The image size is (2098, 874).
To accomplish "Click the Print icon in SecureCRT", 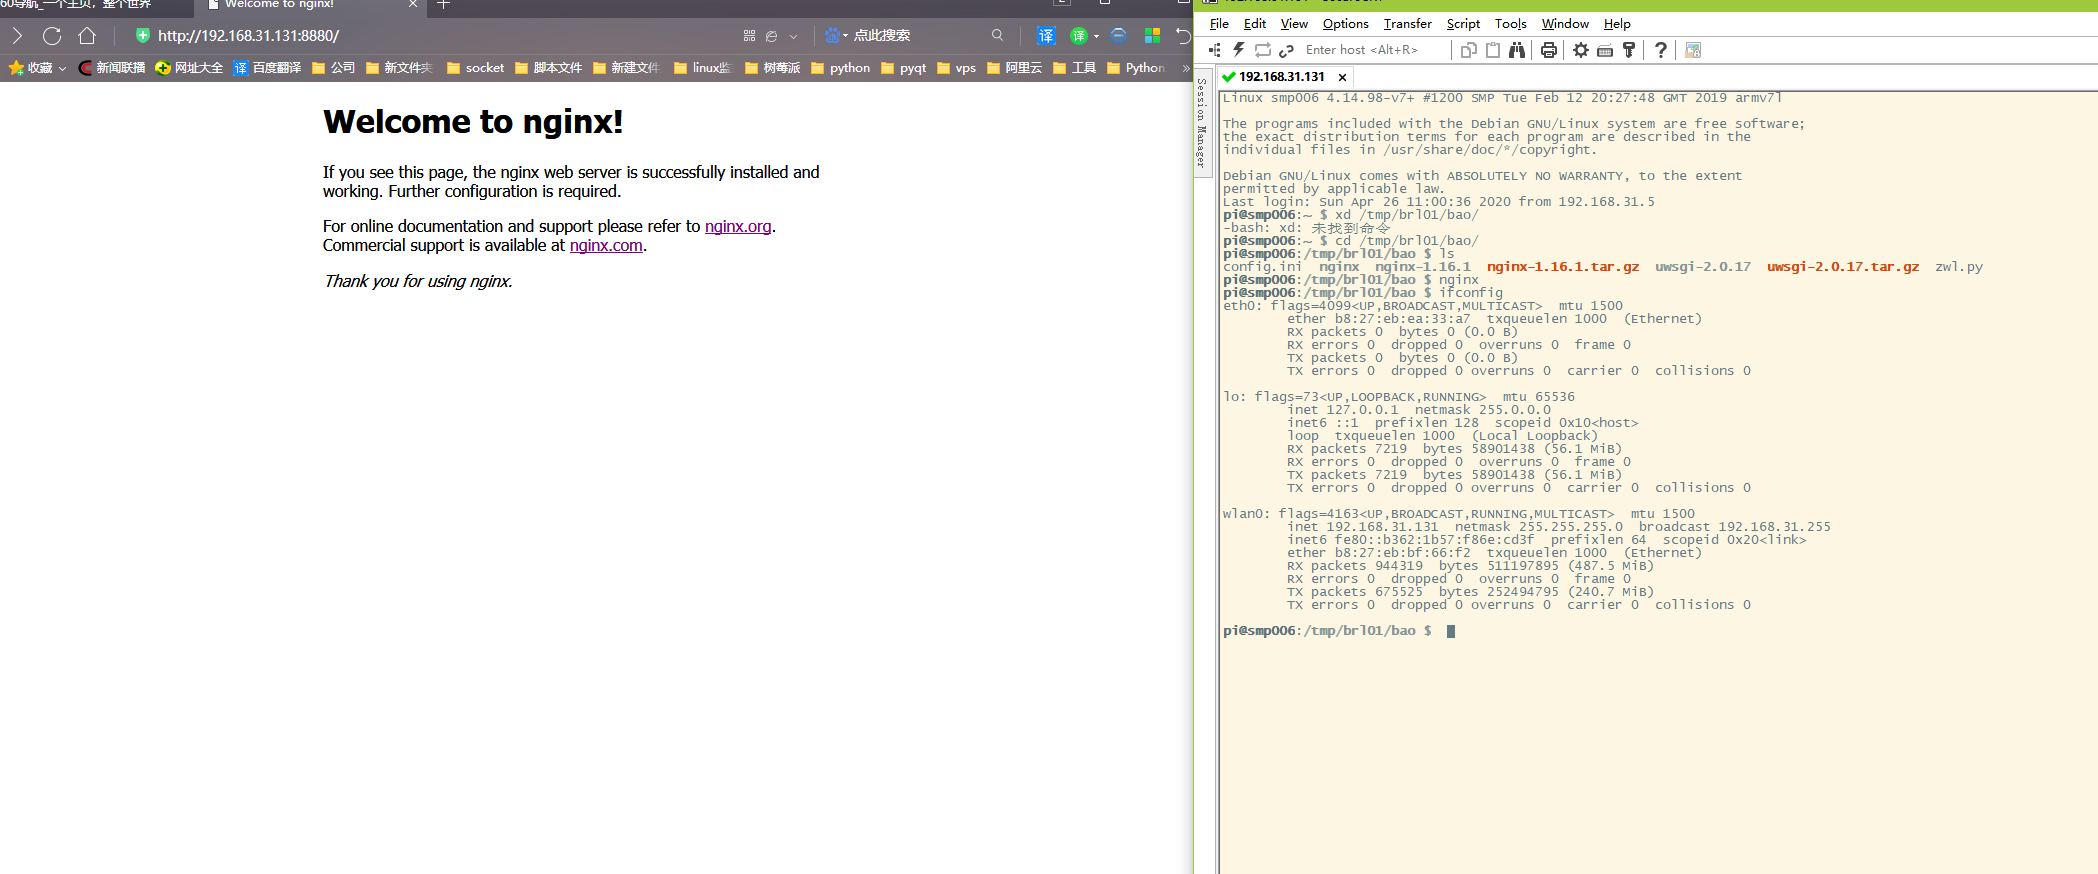I will [x=1549, y=50].
